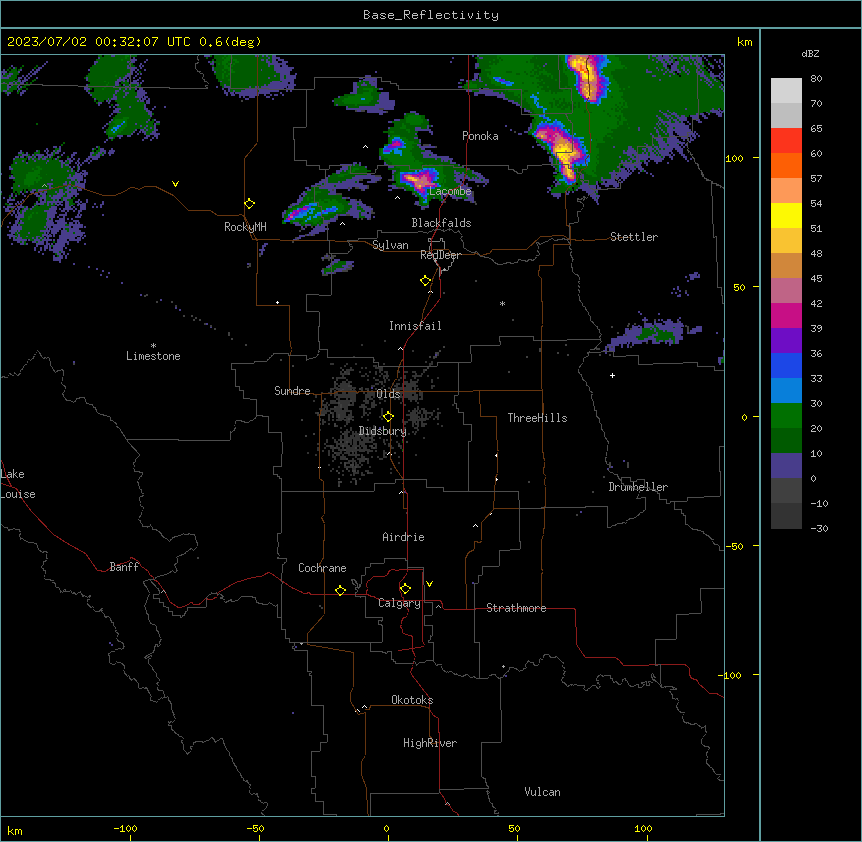Click the Sundre label
The image size is (862, 842).
click(292, 391)
